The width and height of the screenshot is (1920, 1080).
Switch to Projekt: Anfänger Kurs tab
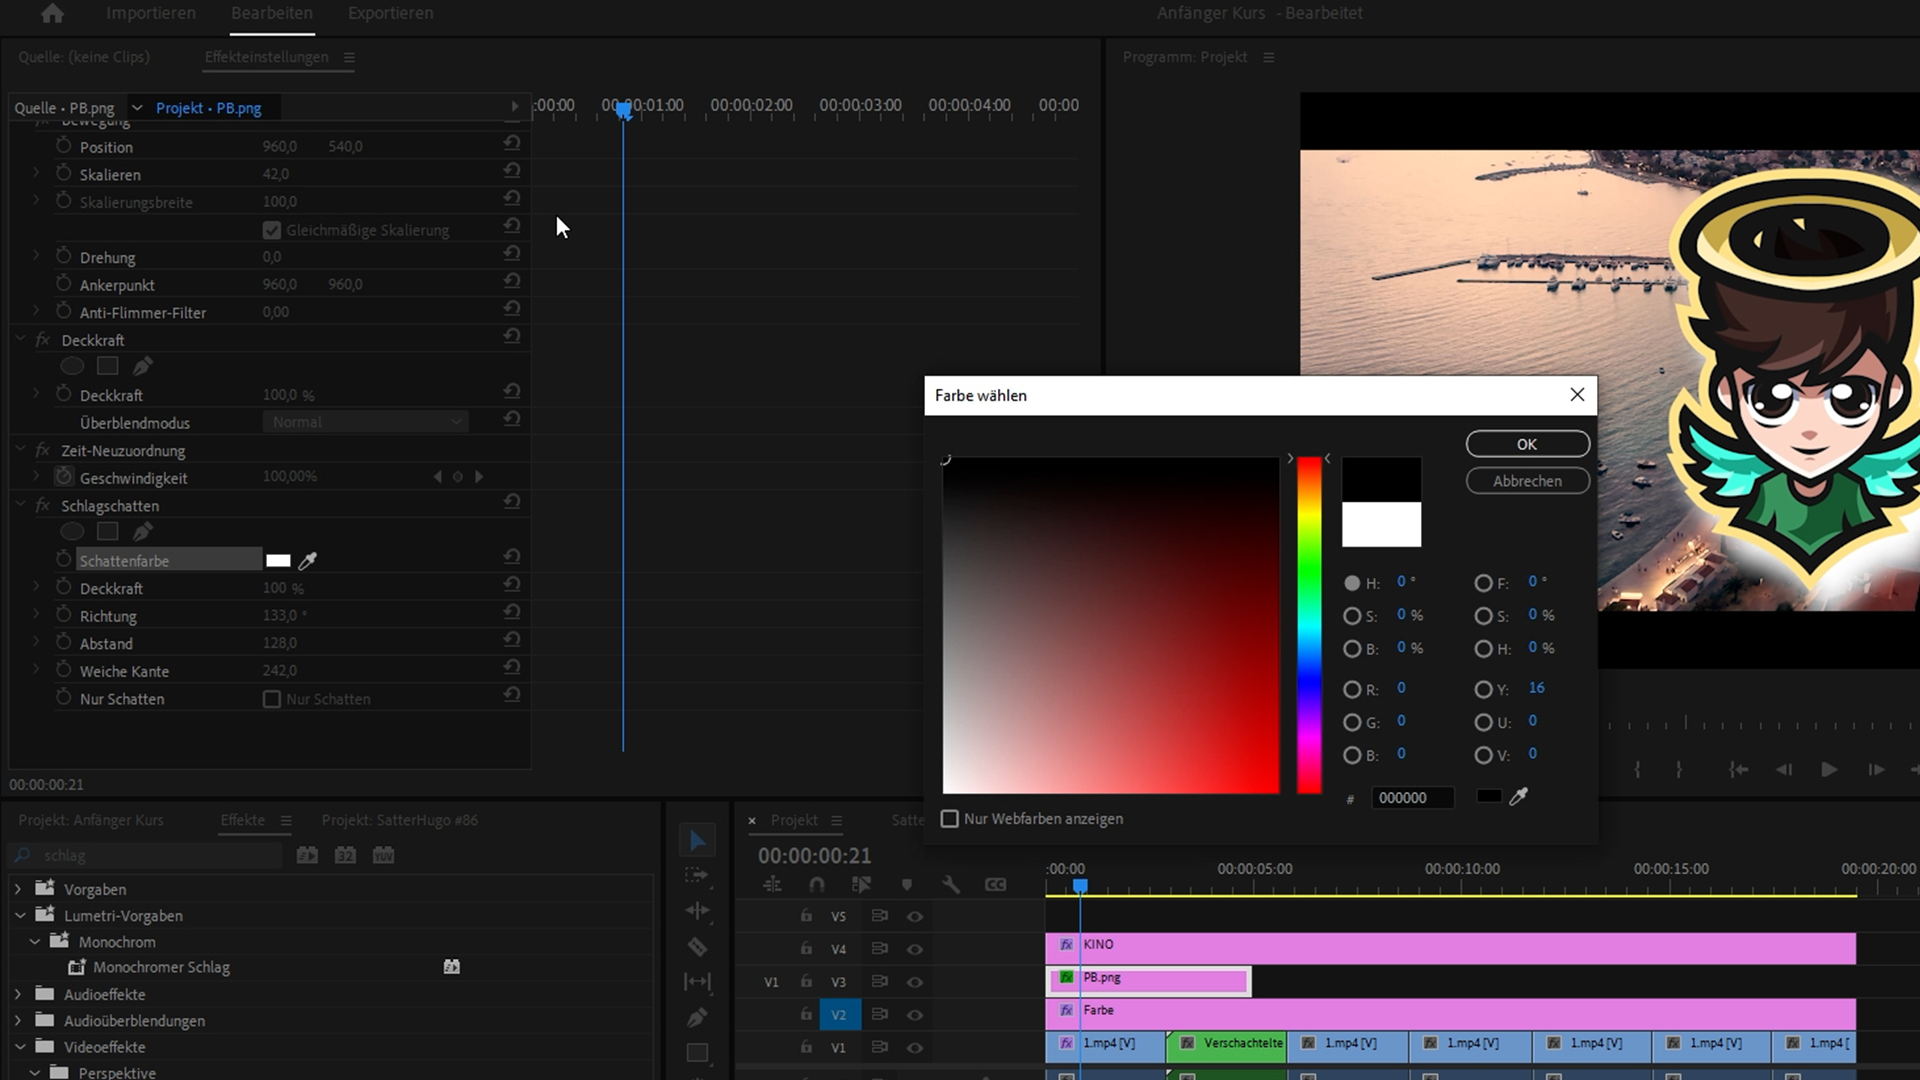coord(91,820)
